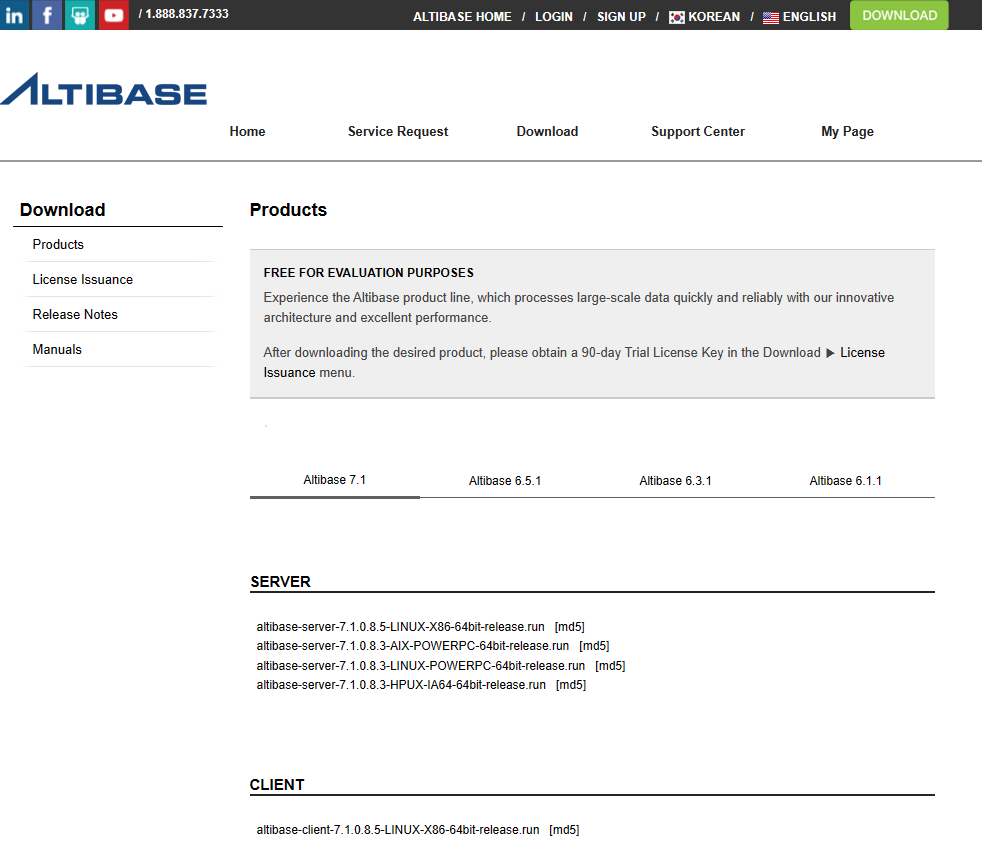Image resolution: width=982 pixels, height=841 pixels.
Task: Click the CLIENT section heading
Action: point(277,785)
